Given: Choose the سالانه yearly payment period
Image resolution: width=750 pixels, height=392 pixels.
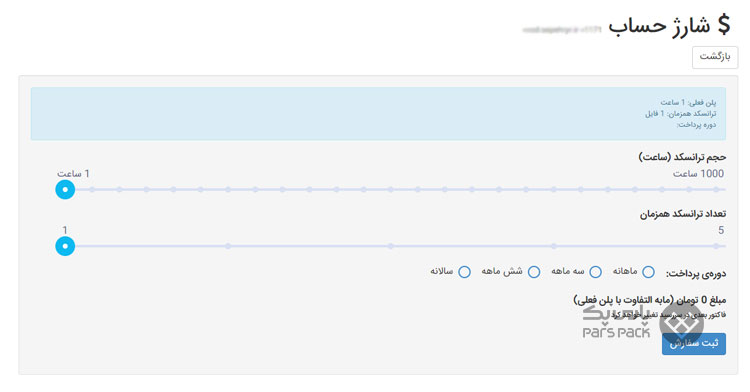Looking at the screenshot, I should (464, 272).
